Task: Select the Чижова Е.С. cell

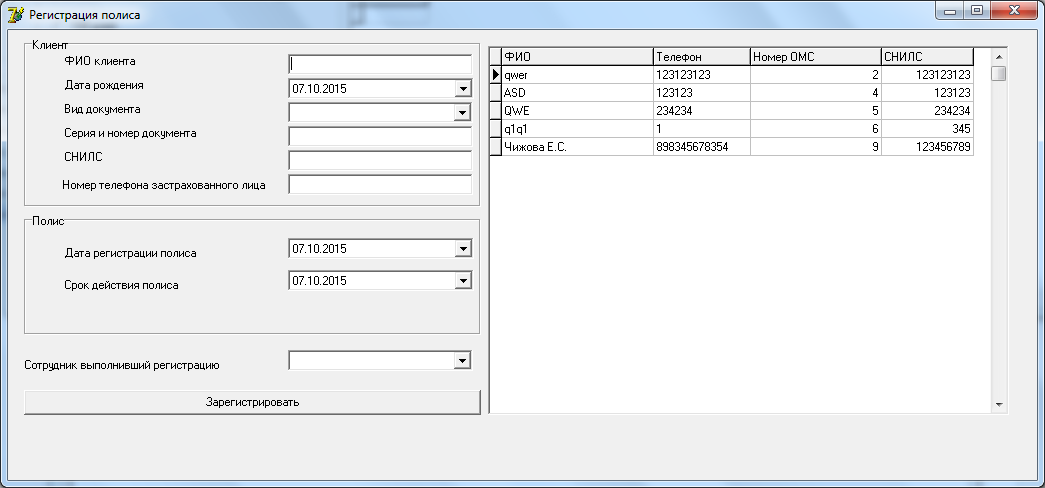Action: [577, 147]
